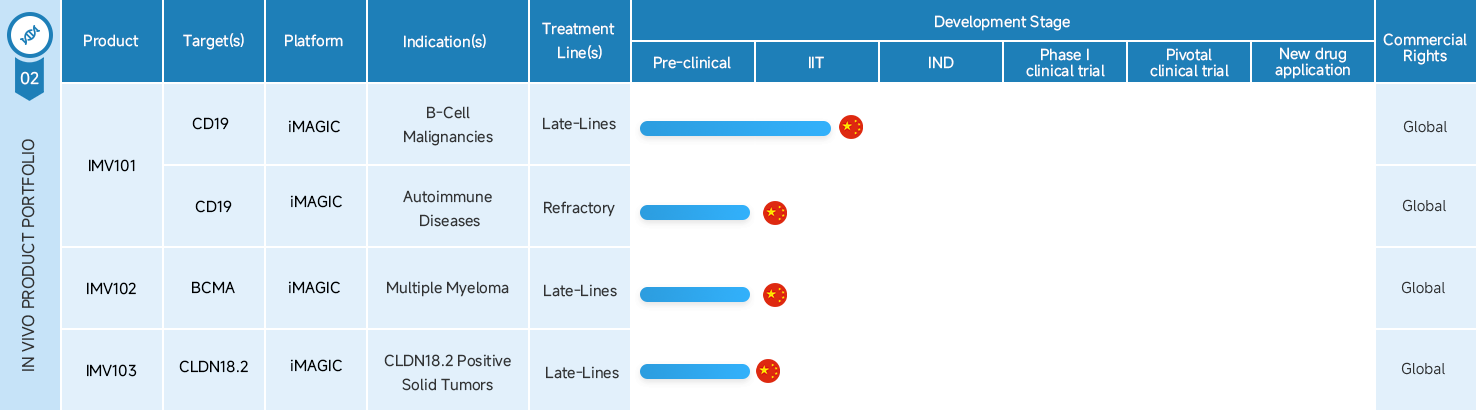The width and height of the screenshot is (1476, 410).
Task: Select the Phase I clinical trial header
Action: tap(1065, 62)
